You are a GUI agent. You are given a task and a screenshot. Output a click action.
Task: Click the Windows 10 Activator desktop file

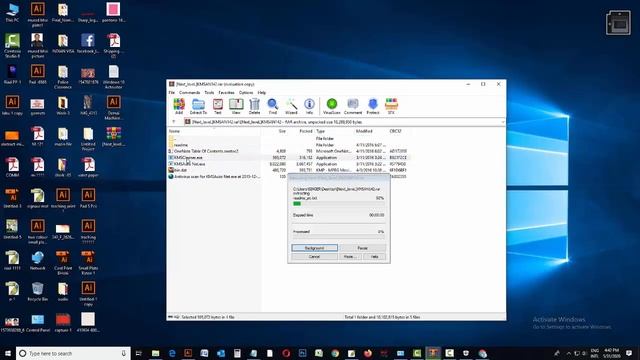click(113, 76)
